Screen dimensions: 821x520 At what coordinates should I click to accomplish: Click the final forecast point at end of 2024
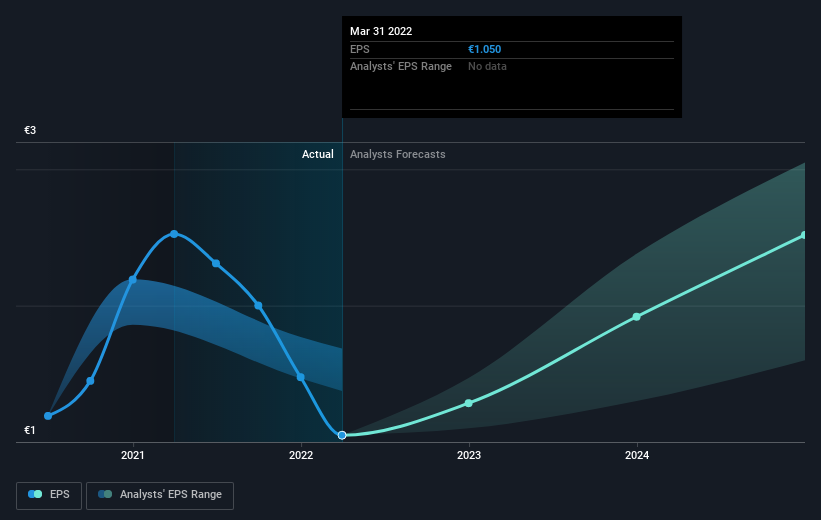pos(804,235)
